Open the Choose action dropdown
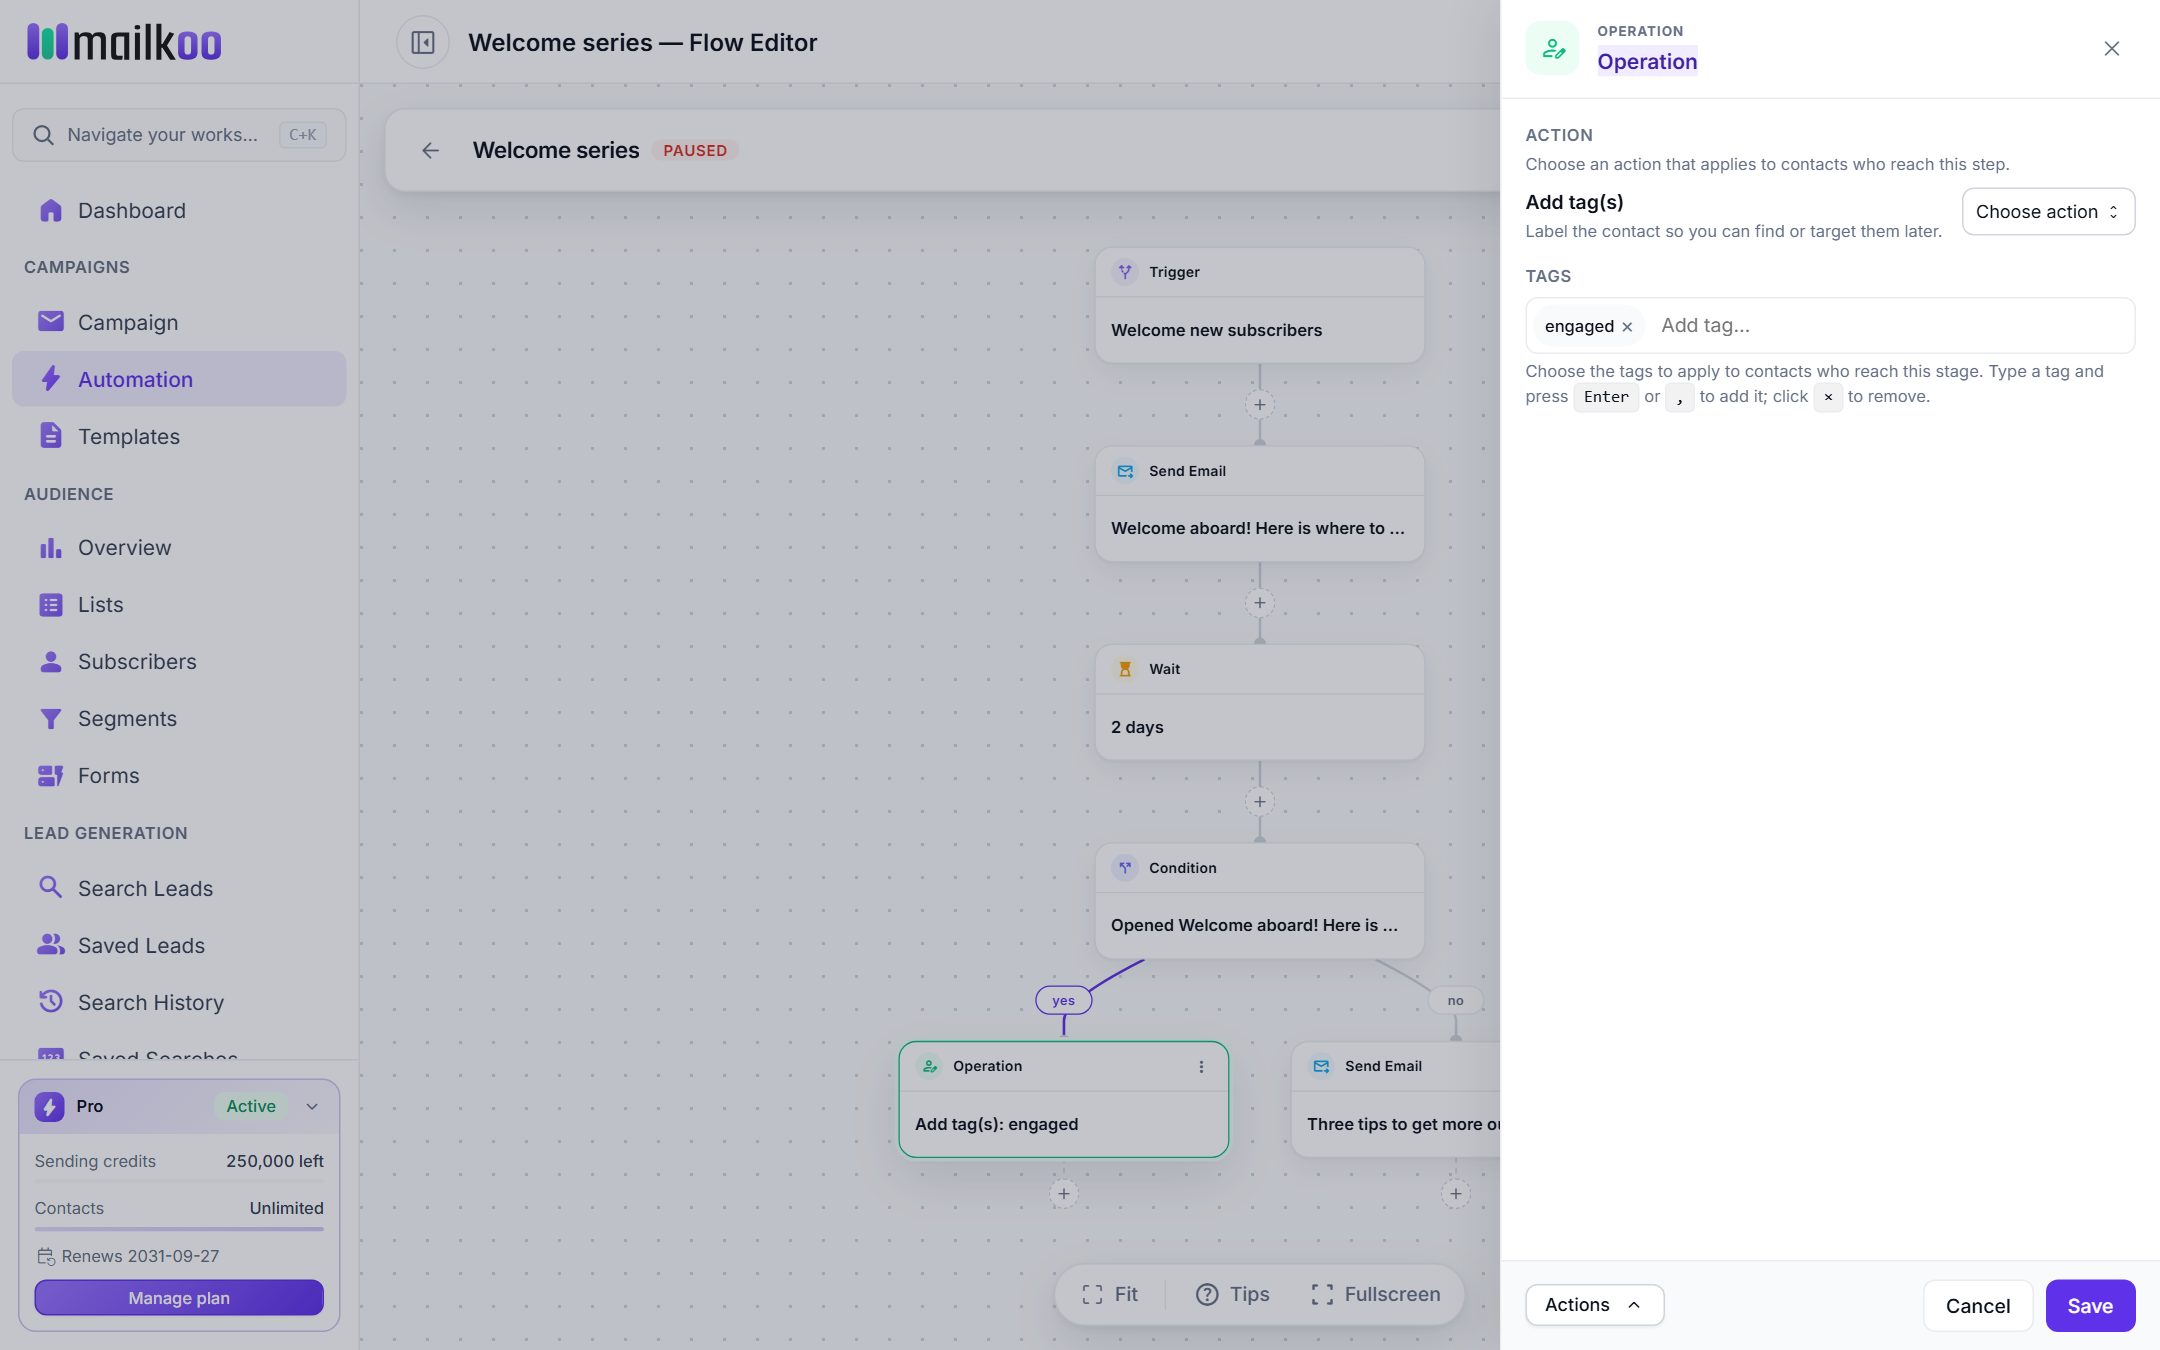 pyautogui.click(x=2048, y=212)
